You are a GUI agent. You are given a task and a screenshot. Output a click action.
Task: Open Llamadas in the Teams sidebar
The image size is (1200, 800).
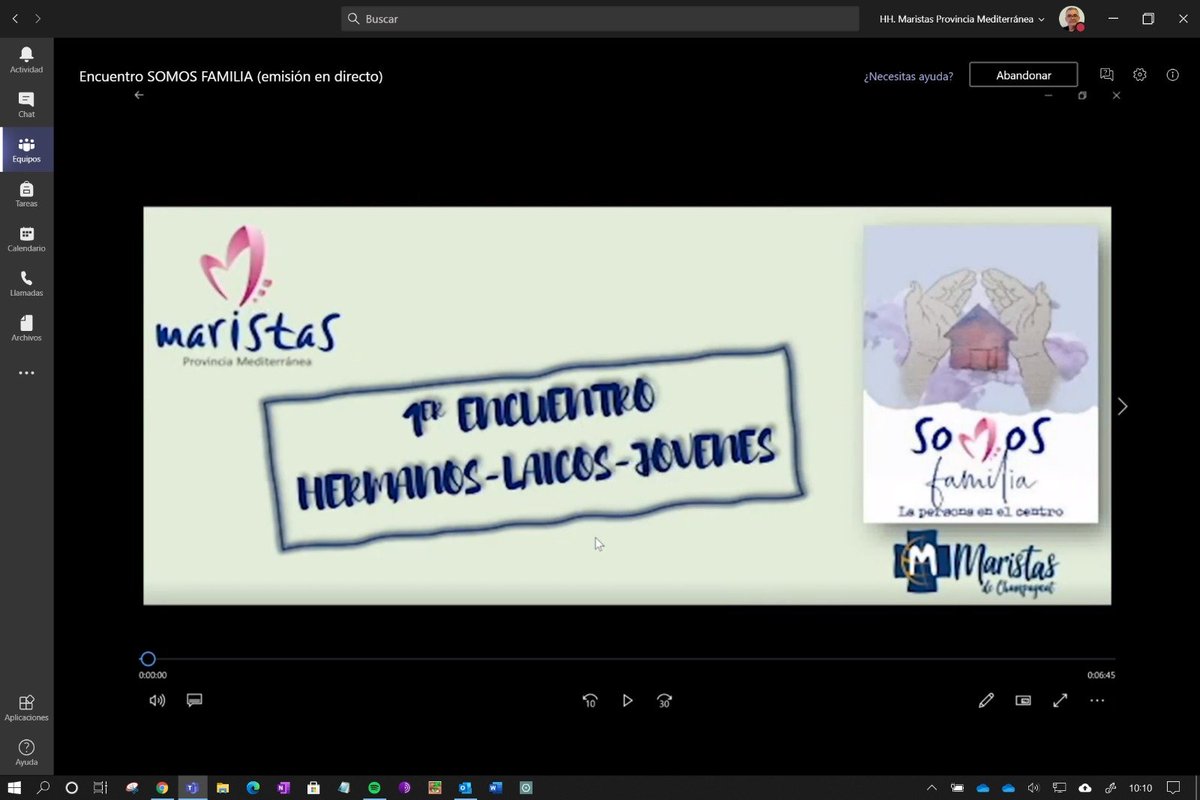[26, 284]
